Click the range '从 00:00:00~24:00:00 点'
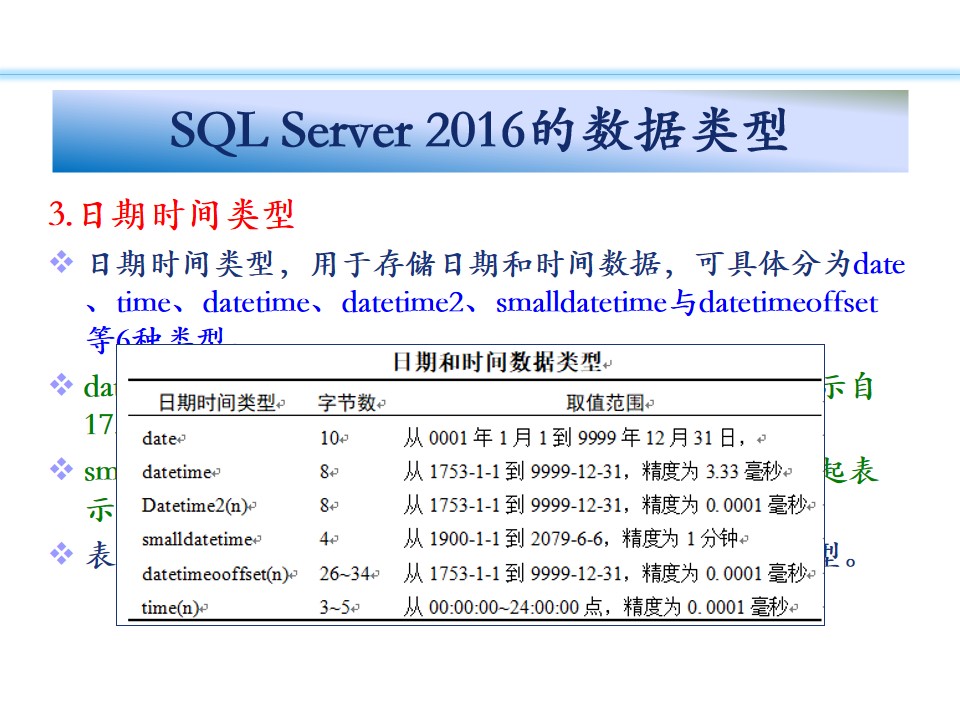This screenshot has height=720, width=960. (x=503, y=607)
